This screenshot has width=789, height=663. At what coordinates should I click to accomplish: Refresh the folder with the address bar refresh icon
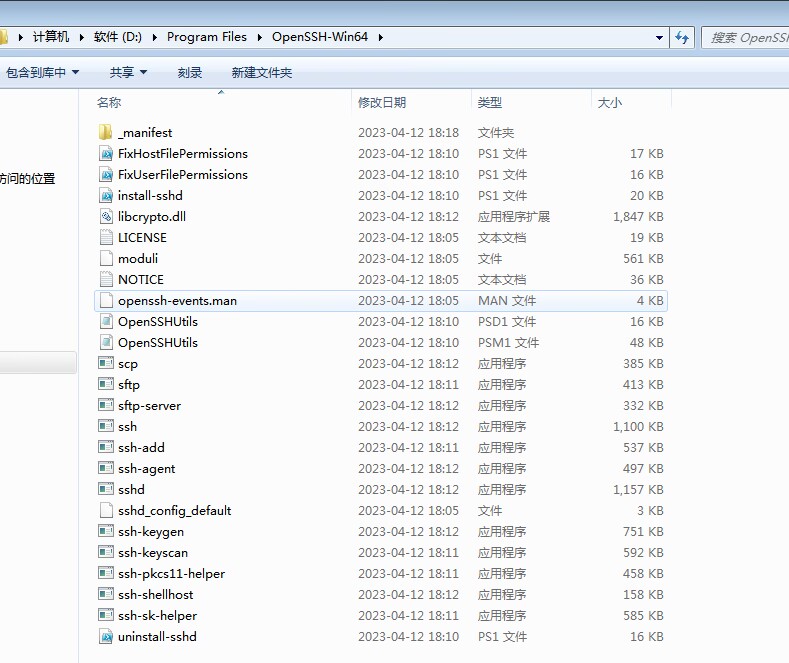682,37
